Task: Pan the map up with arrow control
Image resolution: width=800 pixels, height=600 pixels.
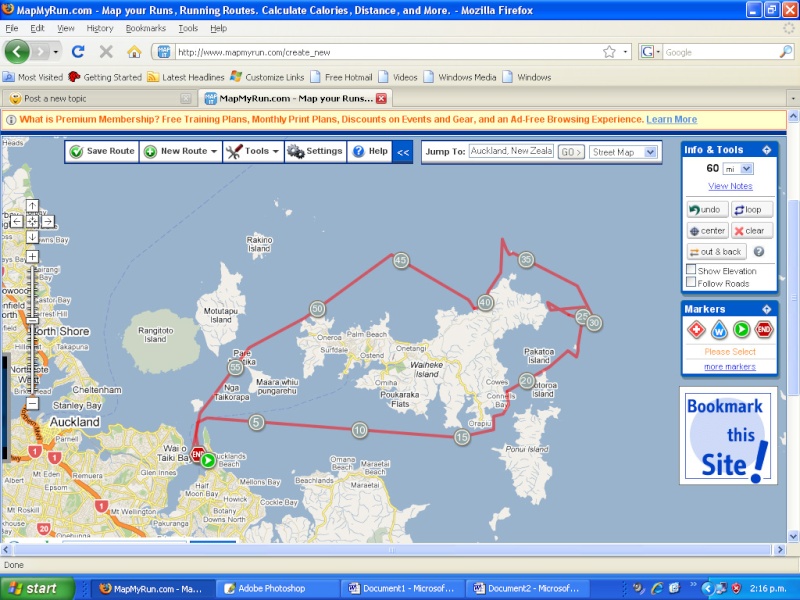Action: (x=32, y=206)
